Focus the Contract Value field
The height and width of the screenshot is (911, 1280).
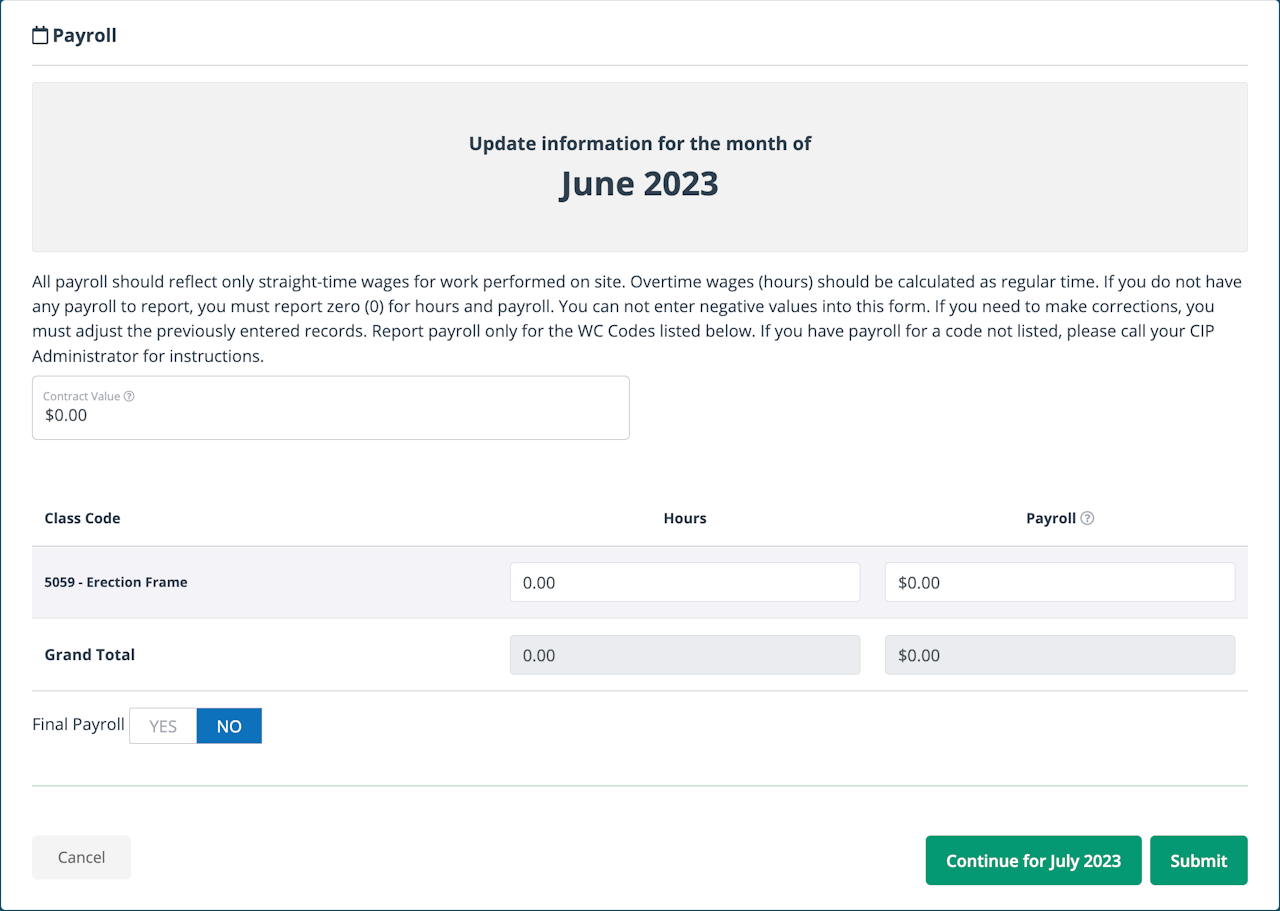click(331, 415)
